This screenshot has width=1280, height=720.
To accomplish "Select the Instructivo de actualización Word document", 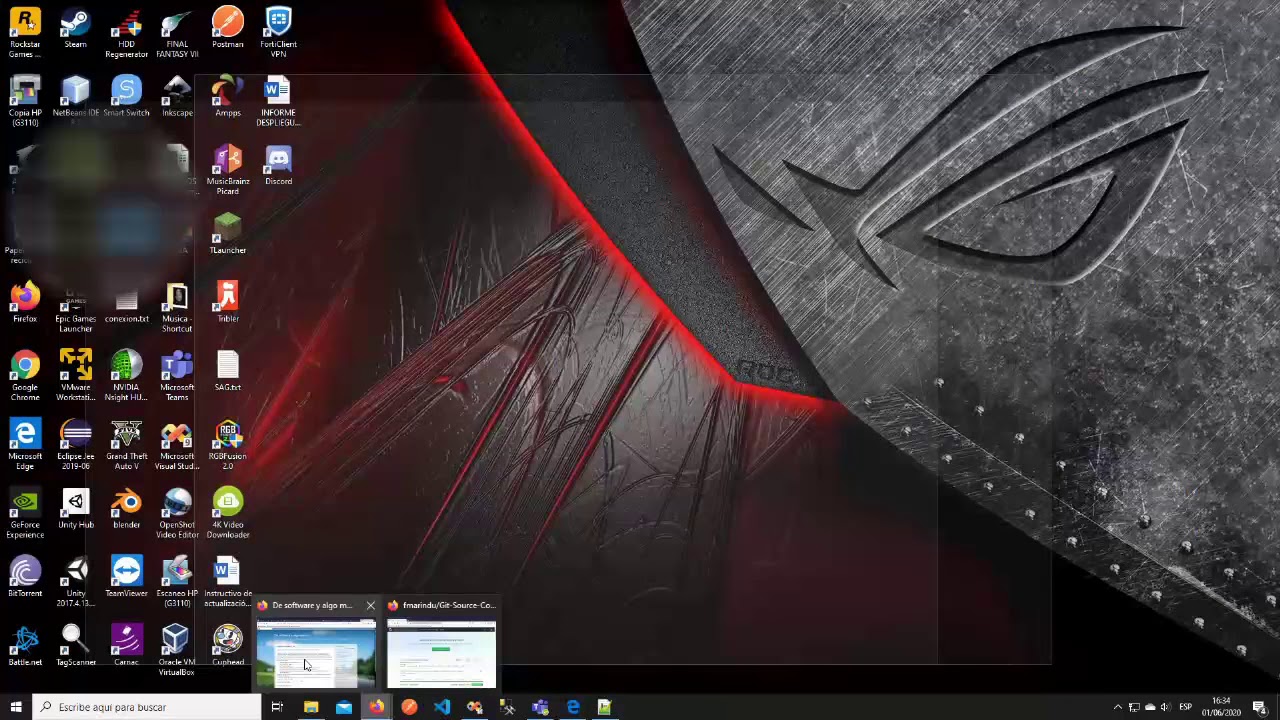I will coord(227,581).
